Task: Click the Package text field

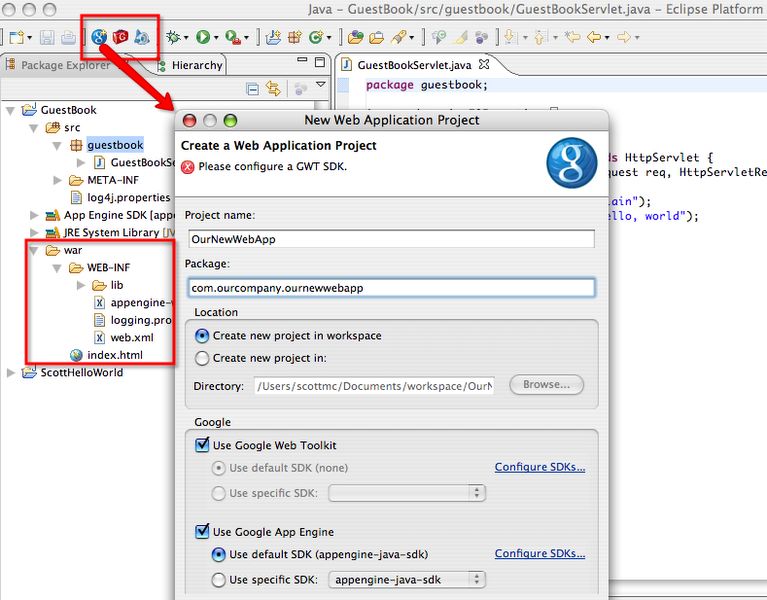Action: 391,288
